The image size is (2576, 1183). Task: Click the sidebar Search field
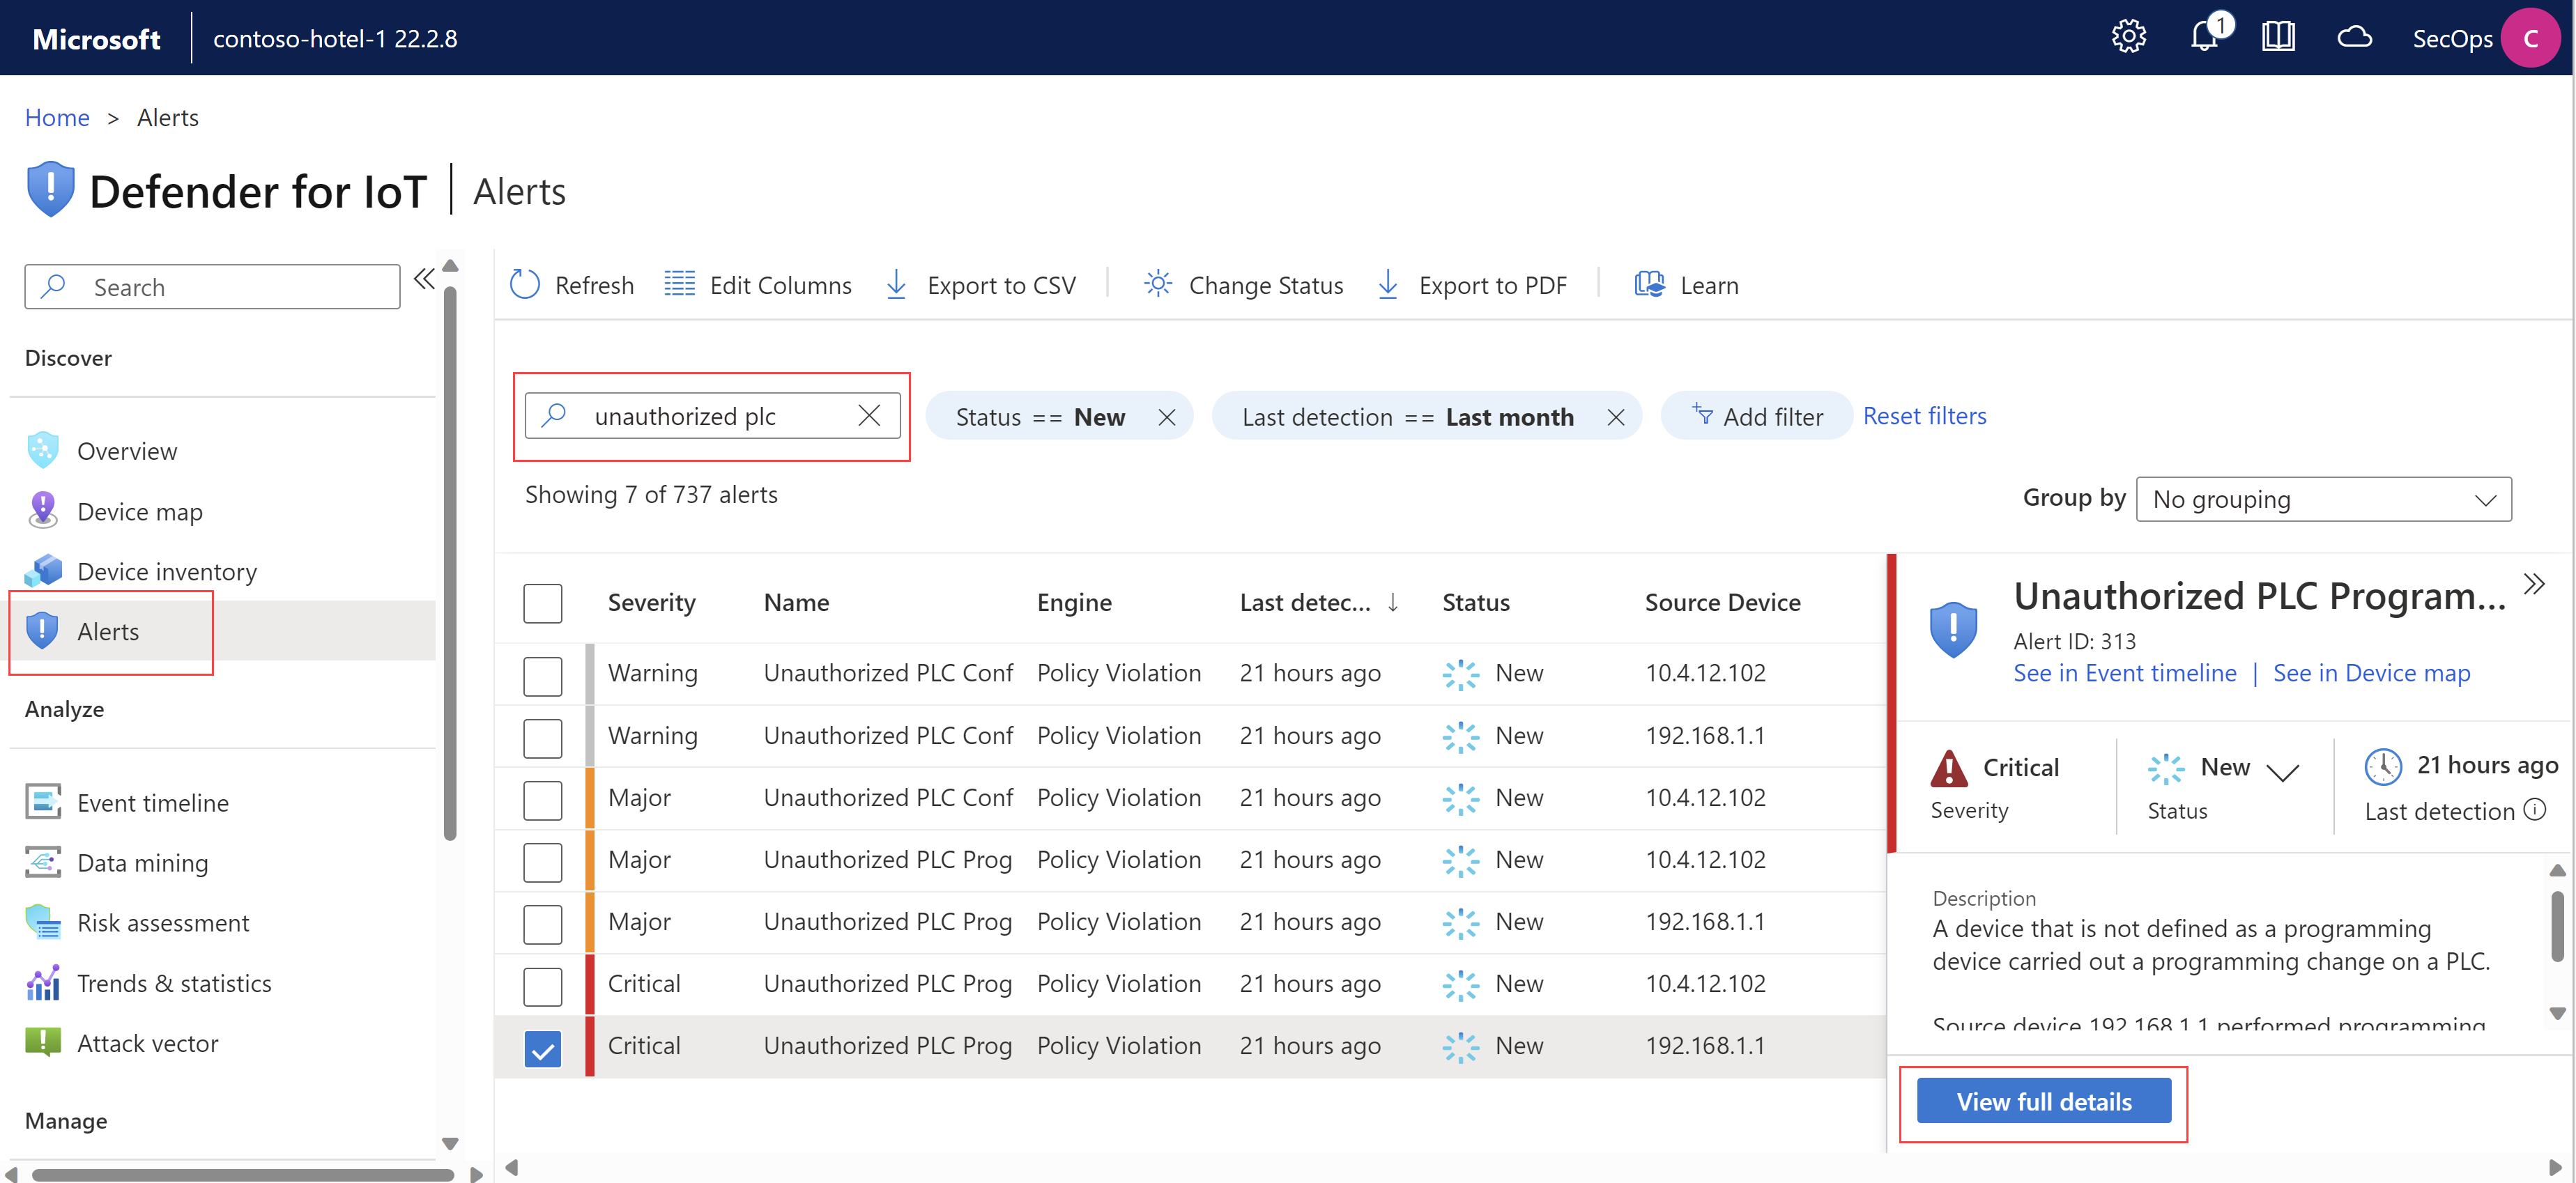[x=212, y=287]
